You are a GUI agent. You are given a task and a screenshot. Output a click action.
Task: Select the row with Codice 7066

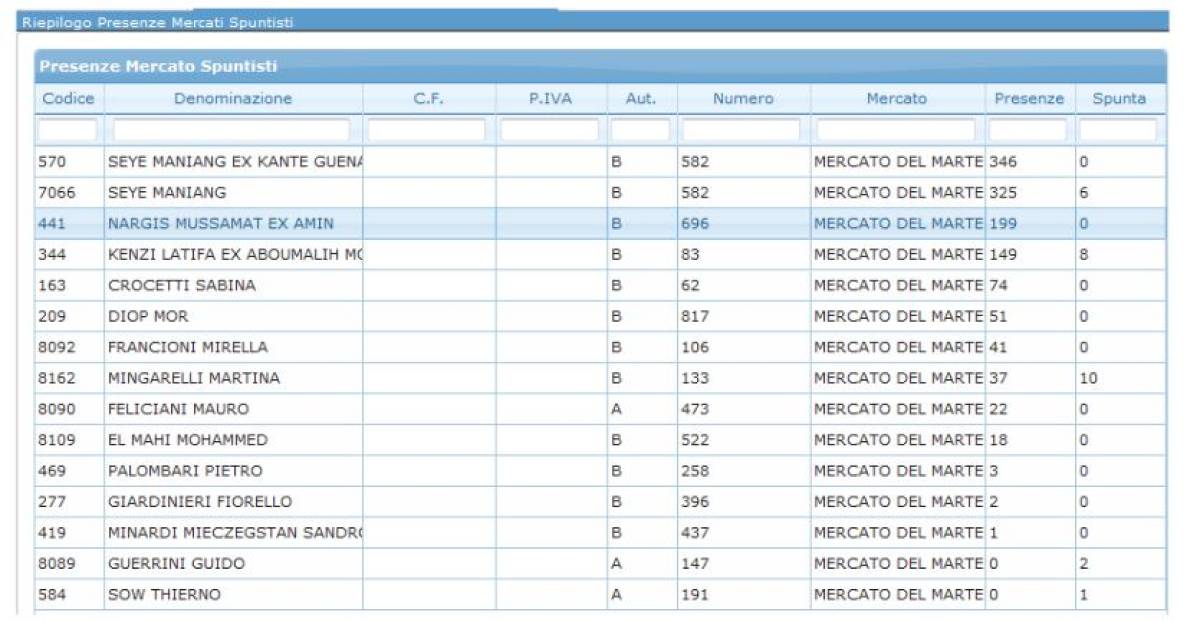[x=54, y=192]
